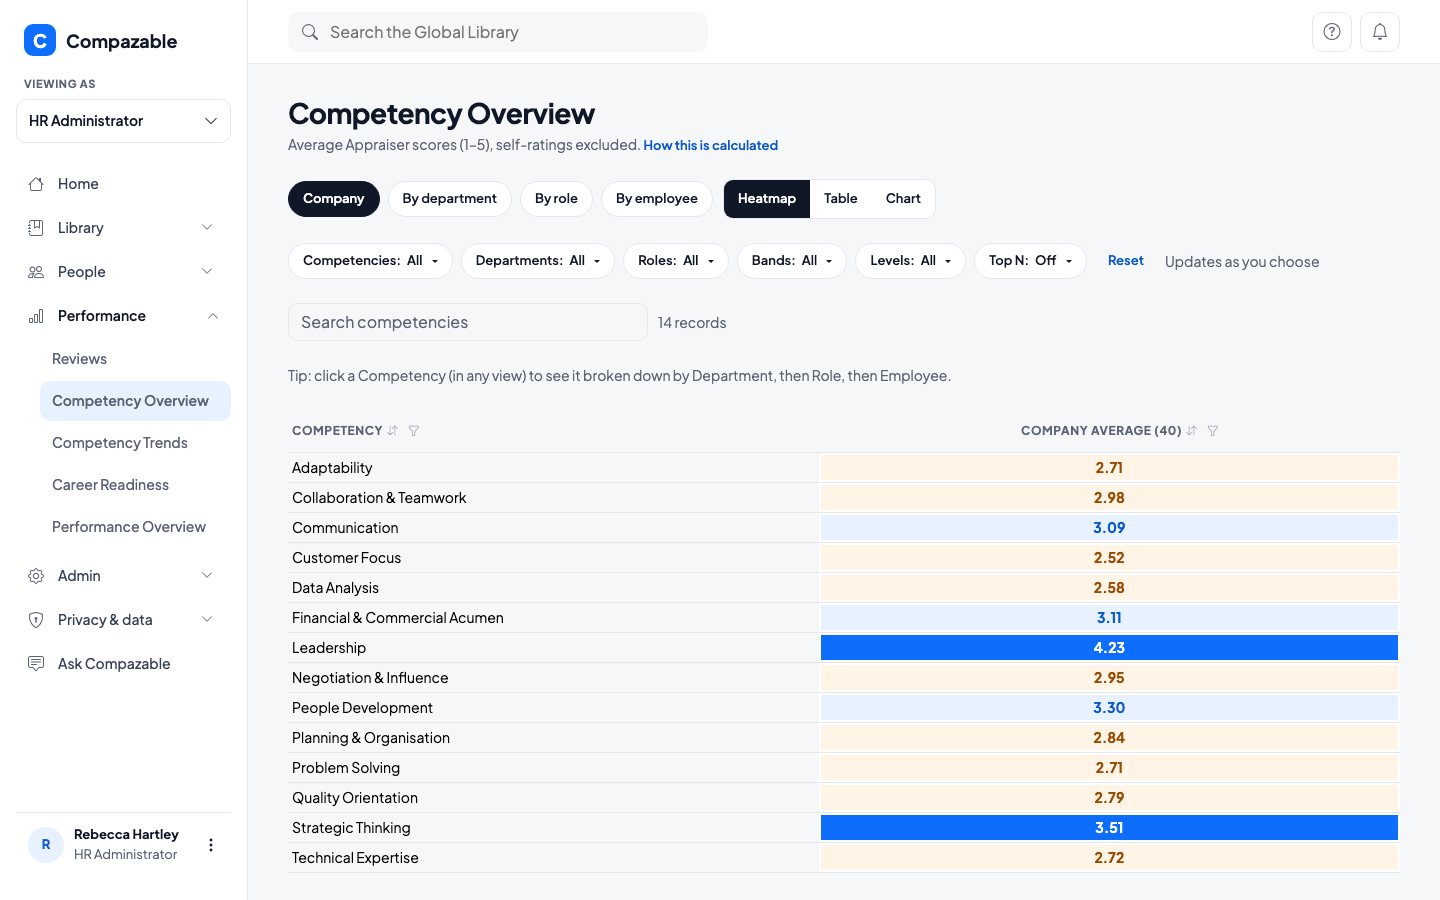
Task: Click the Privacy & data shield icon
Action: pos(36,620)
